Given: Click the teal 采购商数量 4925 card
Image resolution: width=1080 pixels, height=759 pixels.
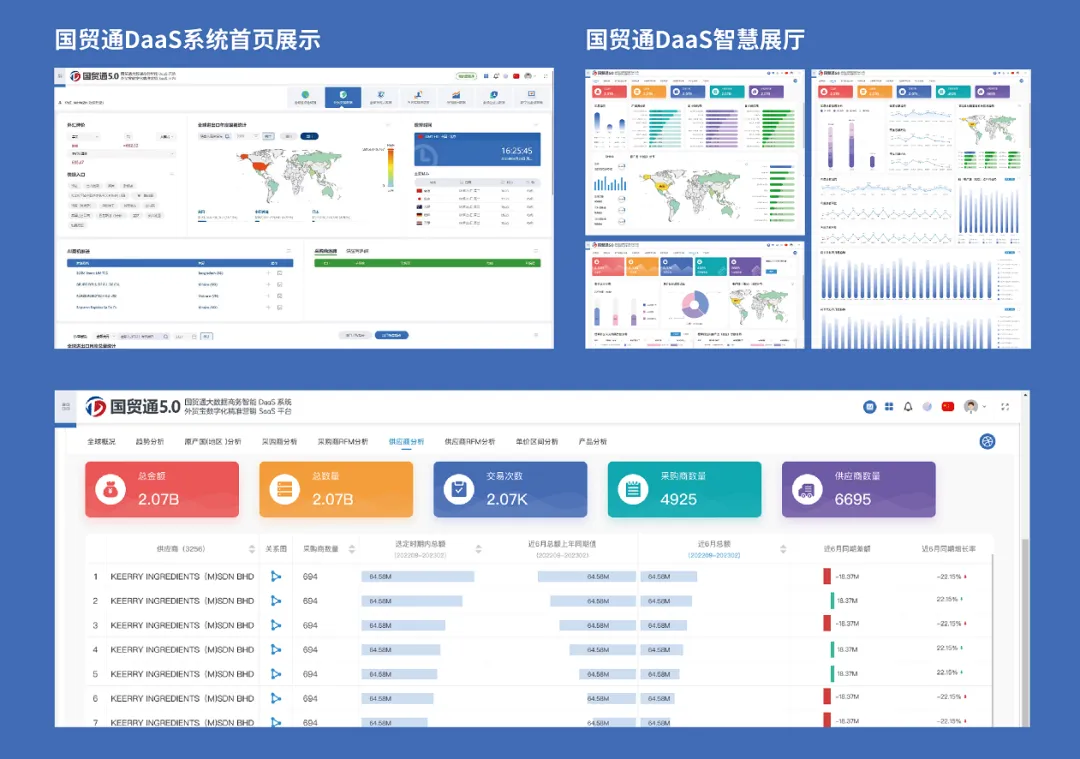Looking at the screenshot, I should 685,489.
